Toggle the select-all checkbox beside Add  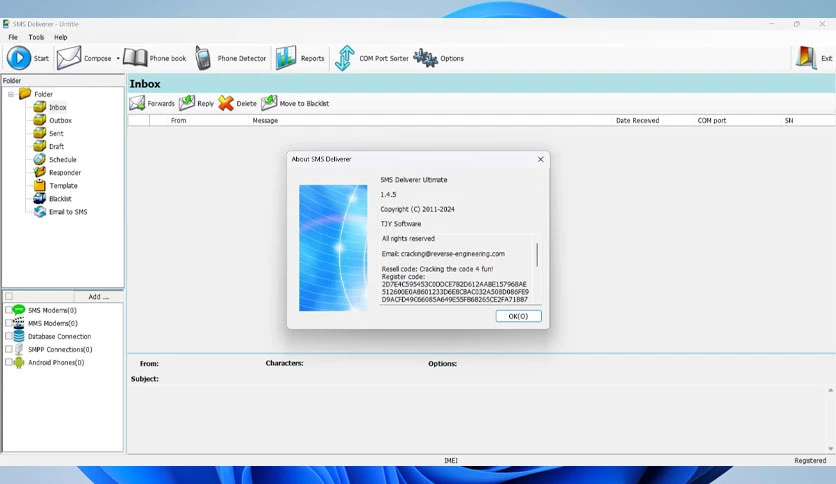[x=9, y=296]
